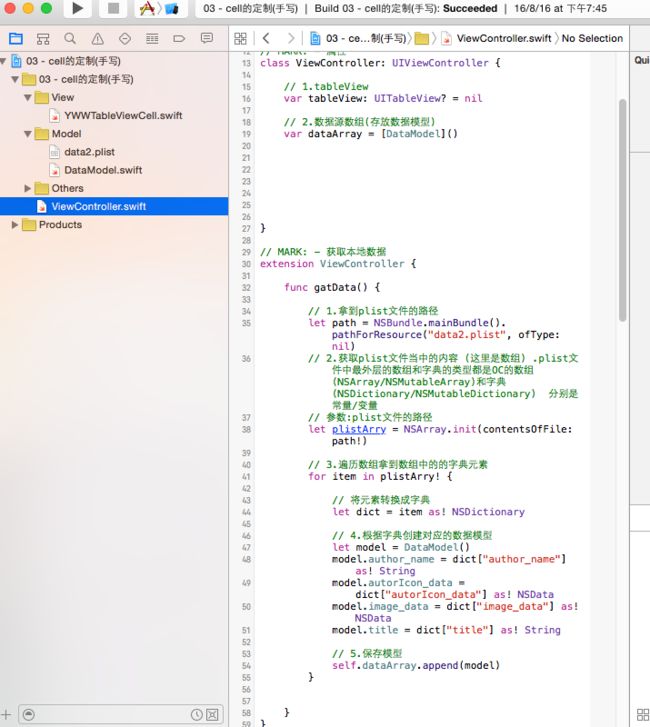Open the Test navigator diamond icon
The height and width of the screenshot is (727, 650).
125,38
